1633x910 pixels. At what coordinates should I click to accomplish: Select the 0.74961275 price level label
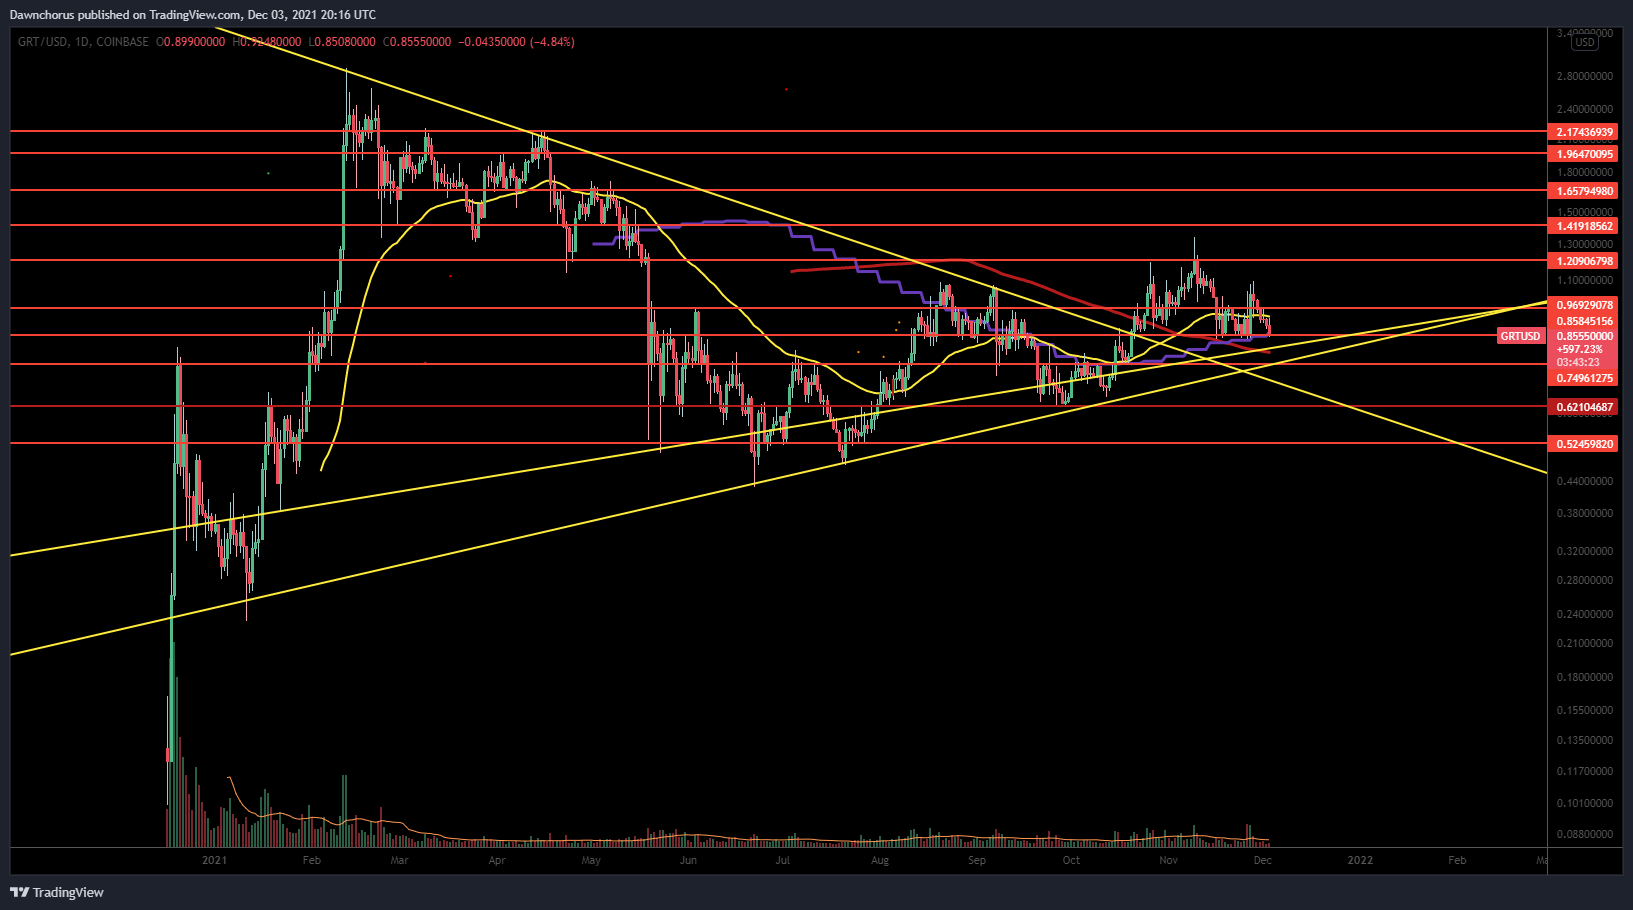[x=1583, y=378]
